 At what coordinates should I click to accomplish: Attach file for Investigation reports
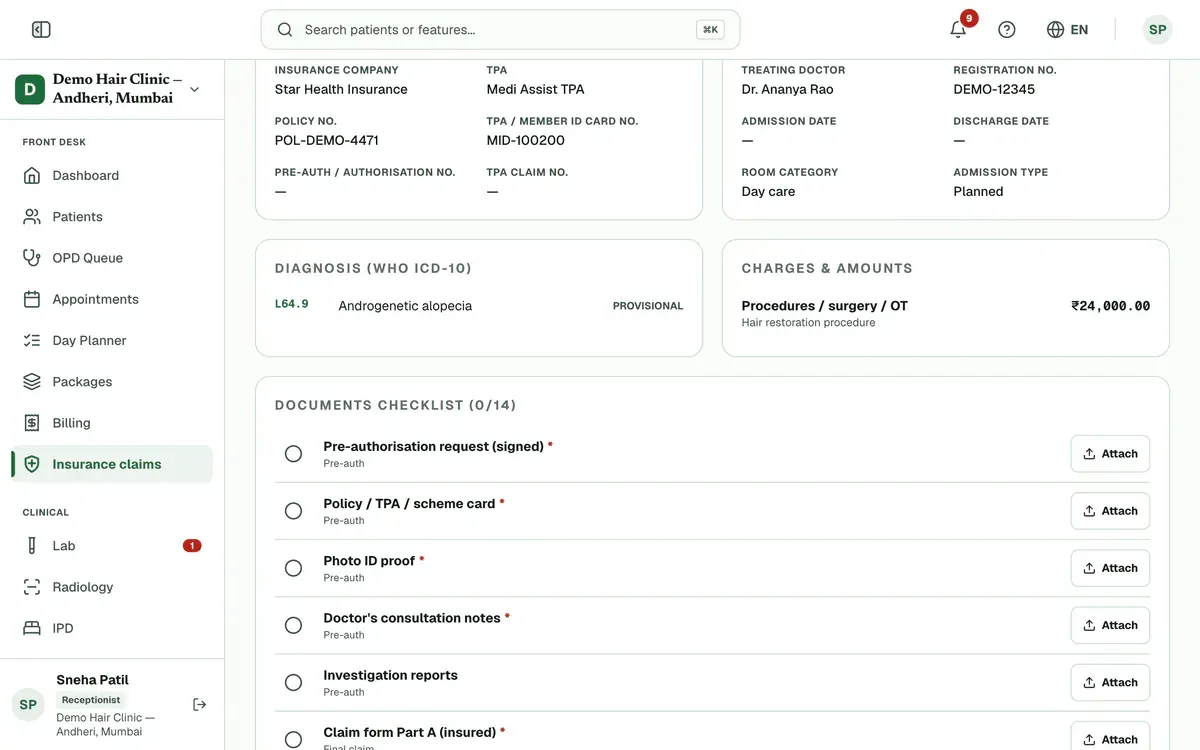coord(1110,682)
